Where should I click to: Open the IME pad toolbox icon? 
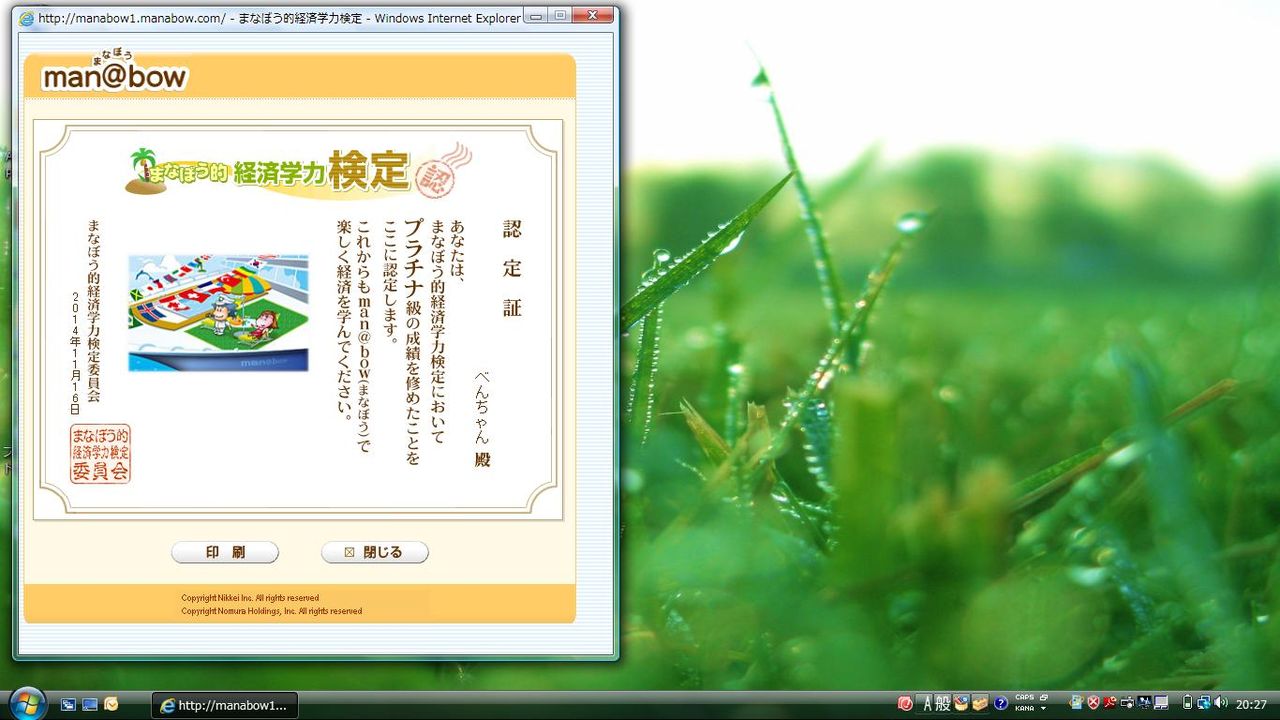pos(961,703)
